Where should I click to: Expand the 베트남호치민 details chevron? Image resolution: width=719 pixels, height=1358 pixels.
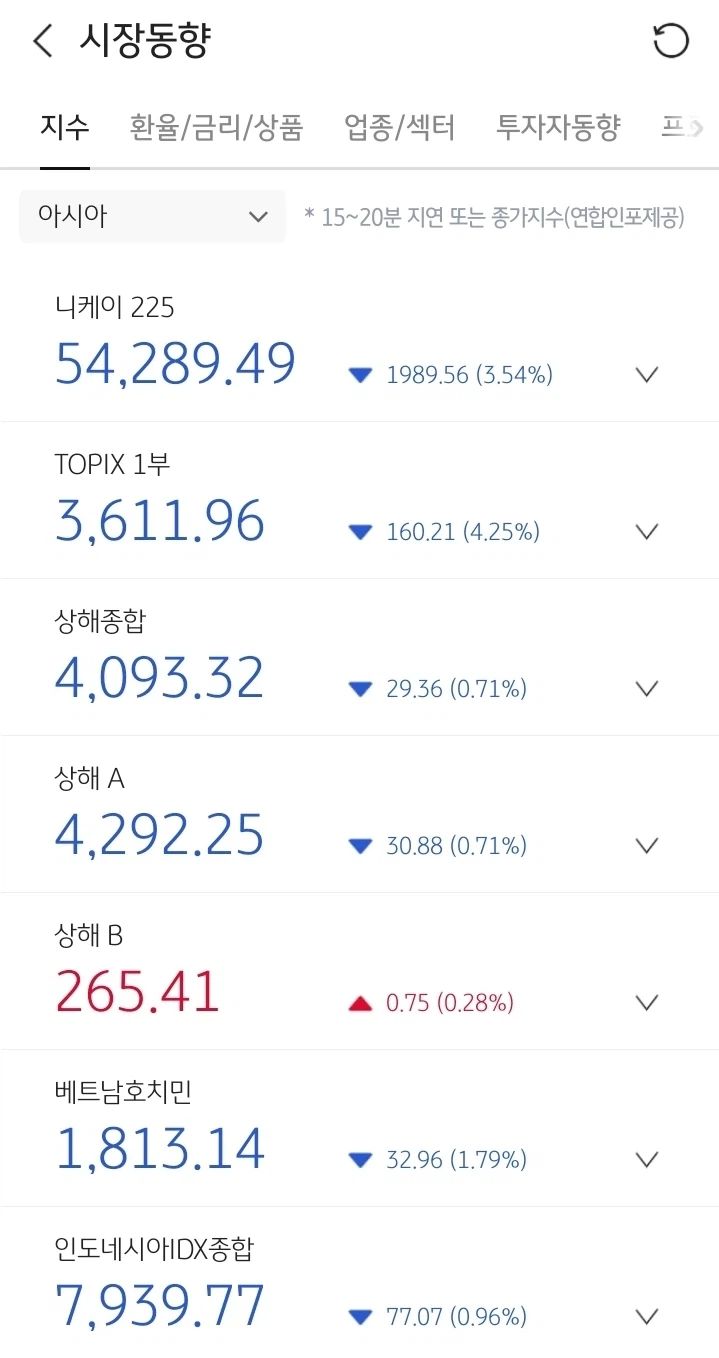647,1160
